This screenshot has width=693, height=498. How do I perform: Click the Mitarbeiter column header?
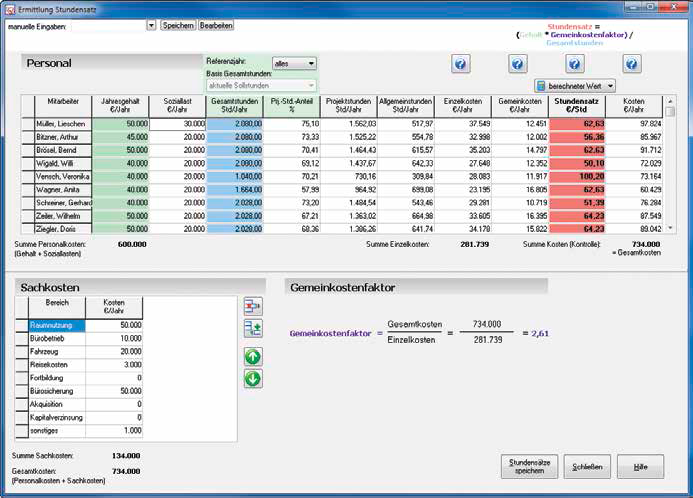pos(63,106)
